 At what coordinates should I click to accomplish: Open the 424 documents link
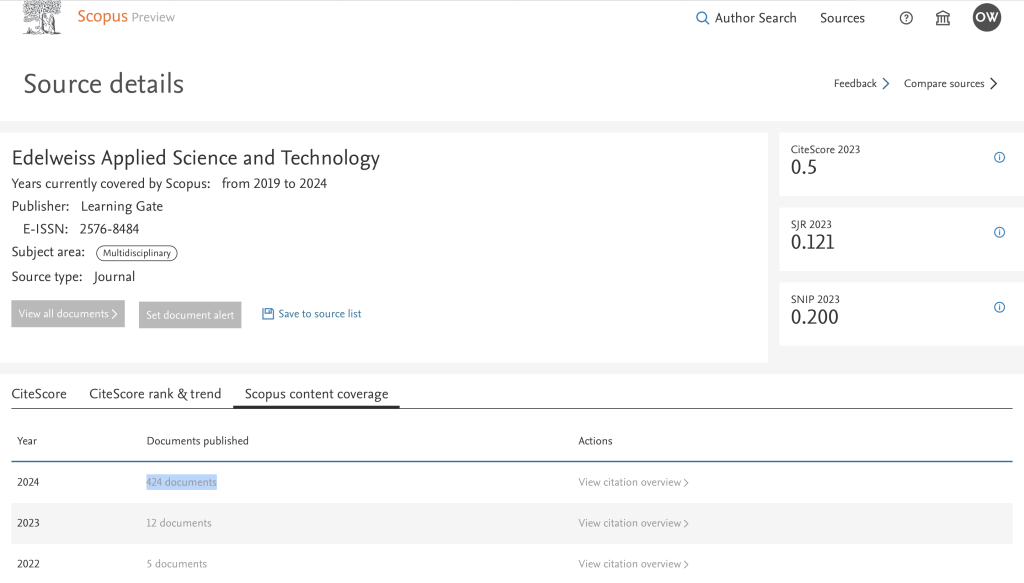(181, 482)
